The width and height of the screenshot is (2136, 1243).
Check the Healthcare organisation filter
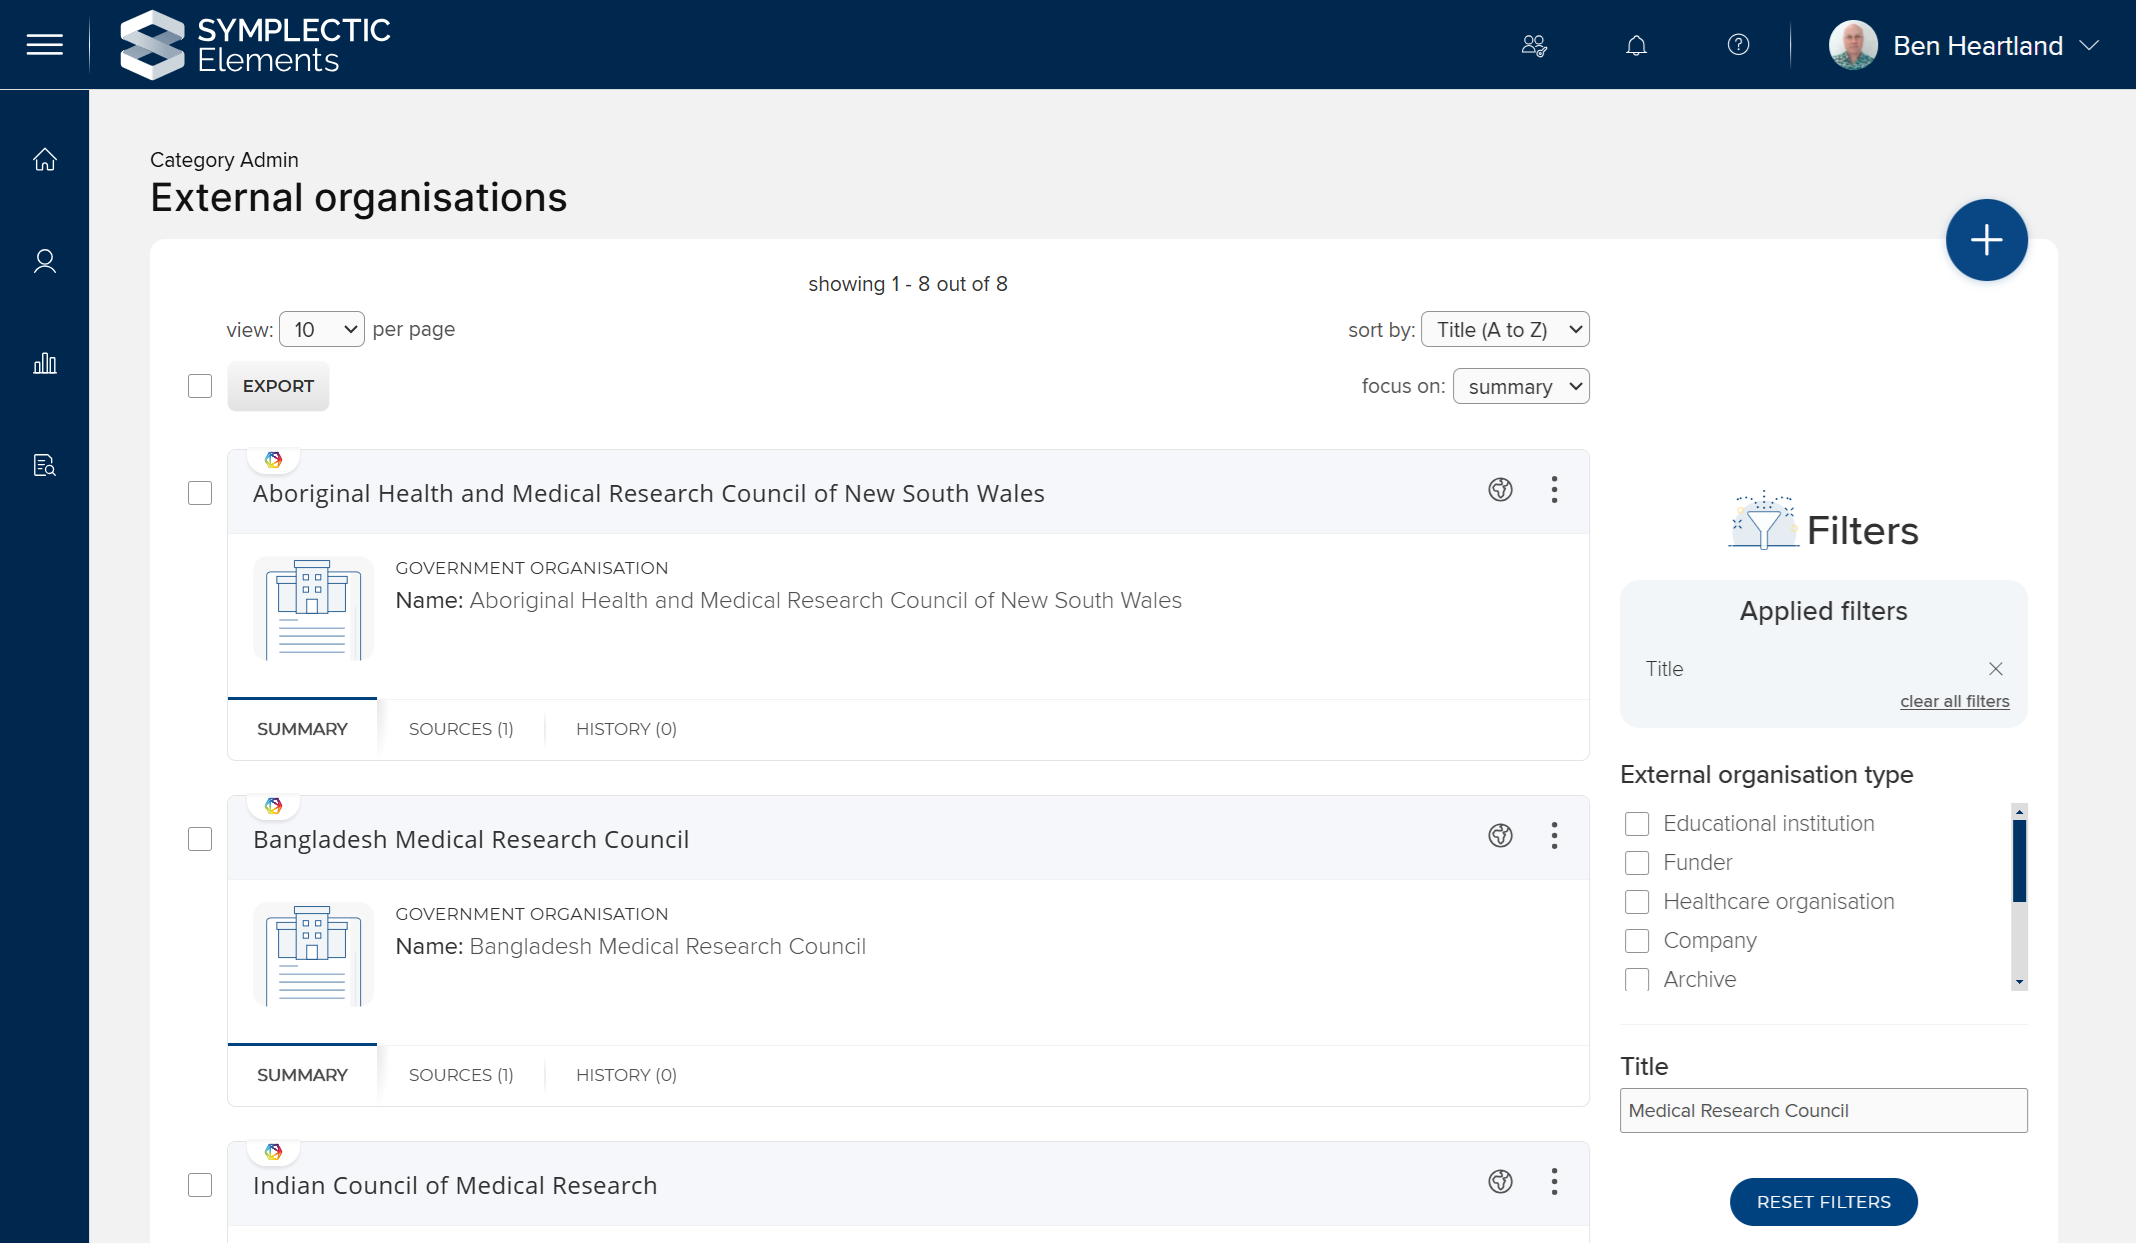pyautogui.click(x=1637, y=901)
